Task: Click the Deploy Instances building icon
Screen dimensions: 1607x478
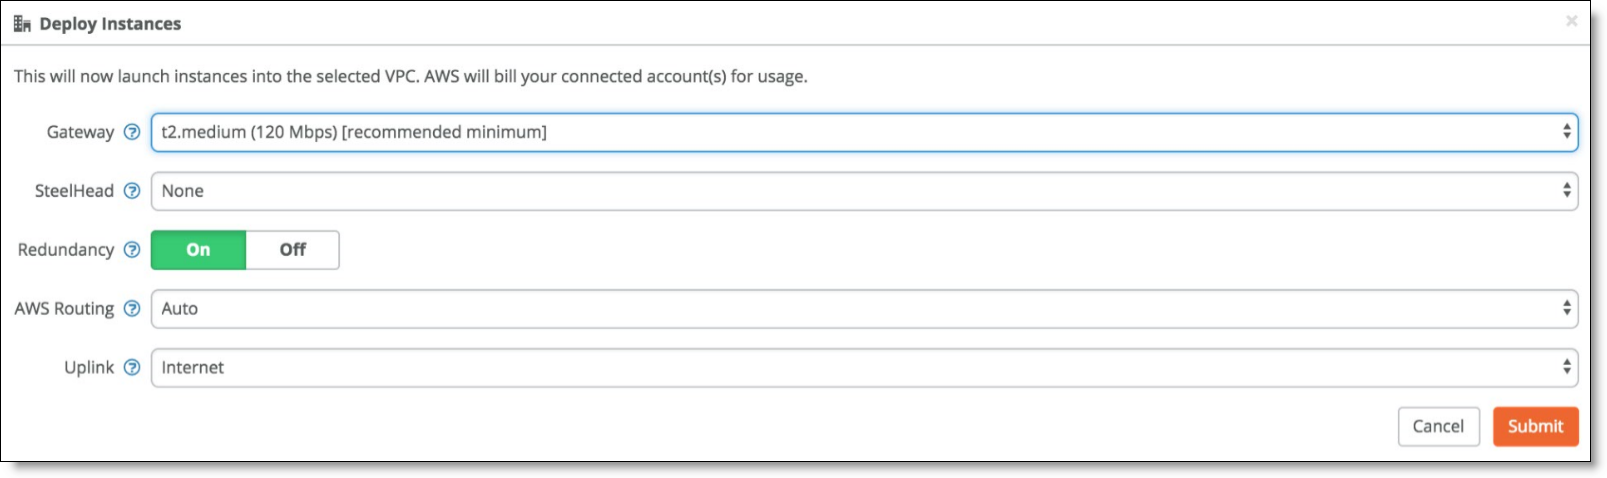Action: [22, 24]
